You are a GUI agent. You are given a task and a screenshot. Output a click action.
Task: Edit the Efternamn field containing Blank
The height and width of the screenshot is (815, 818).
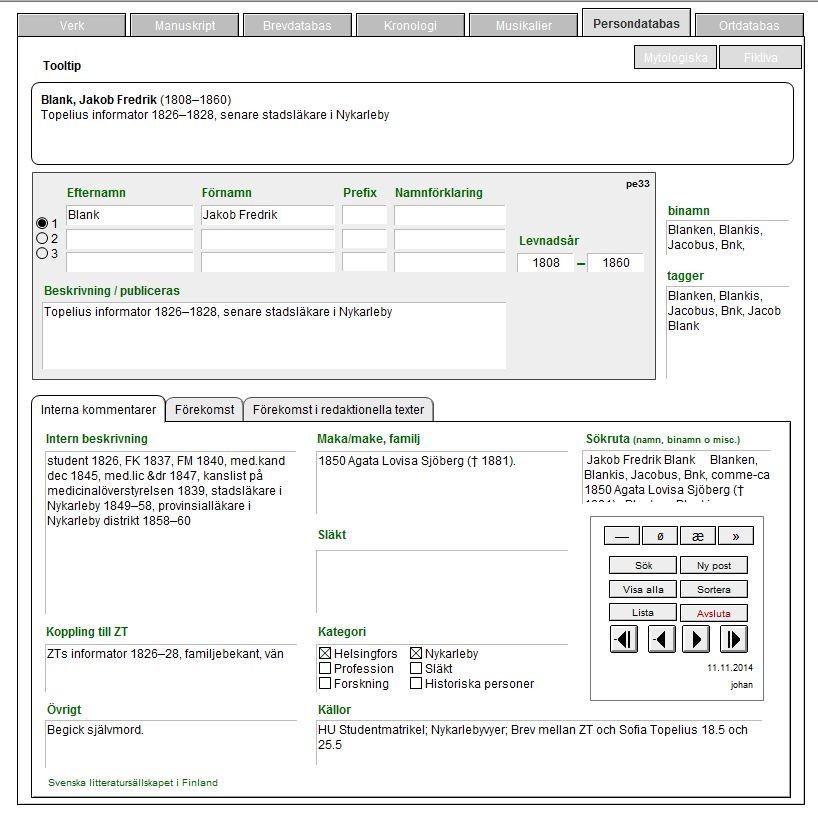(130, 215)
